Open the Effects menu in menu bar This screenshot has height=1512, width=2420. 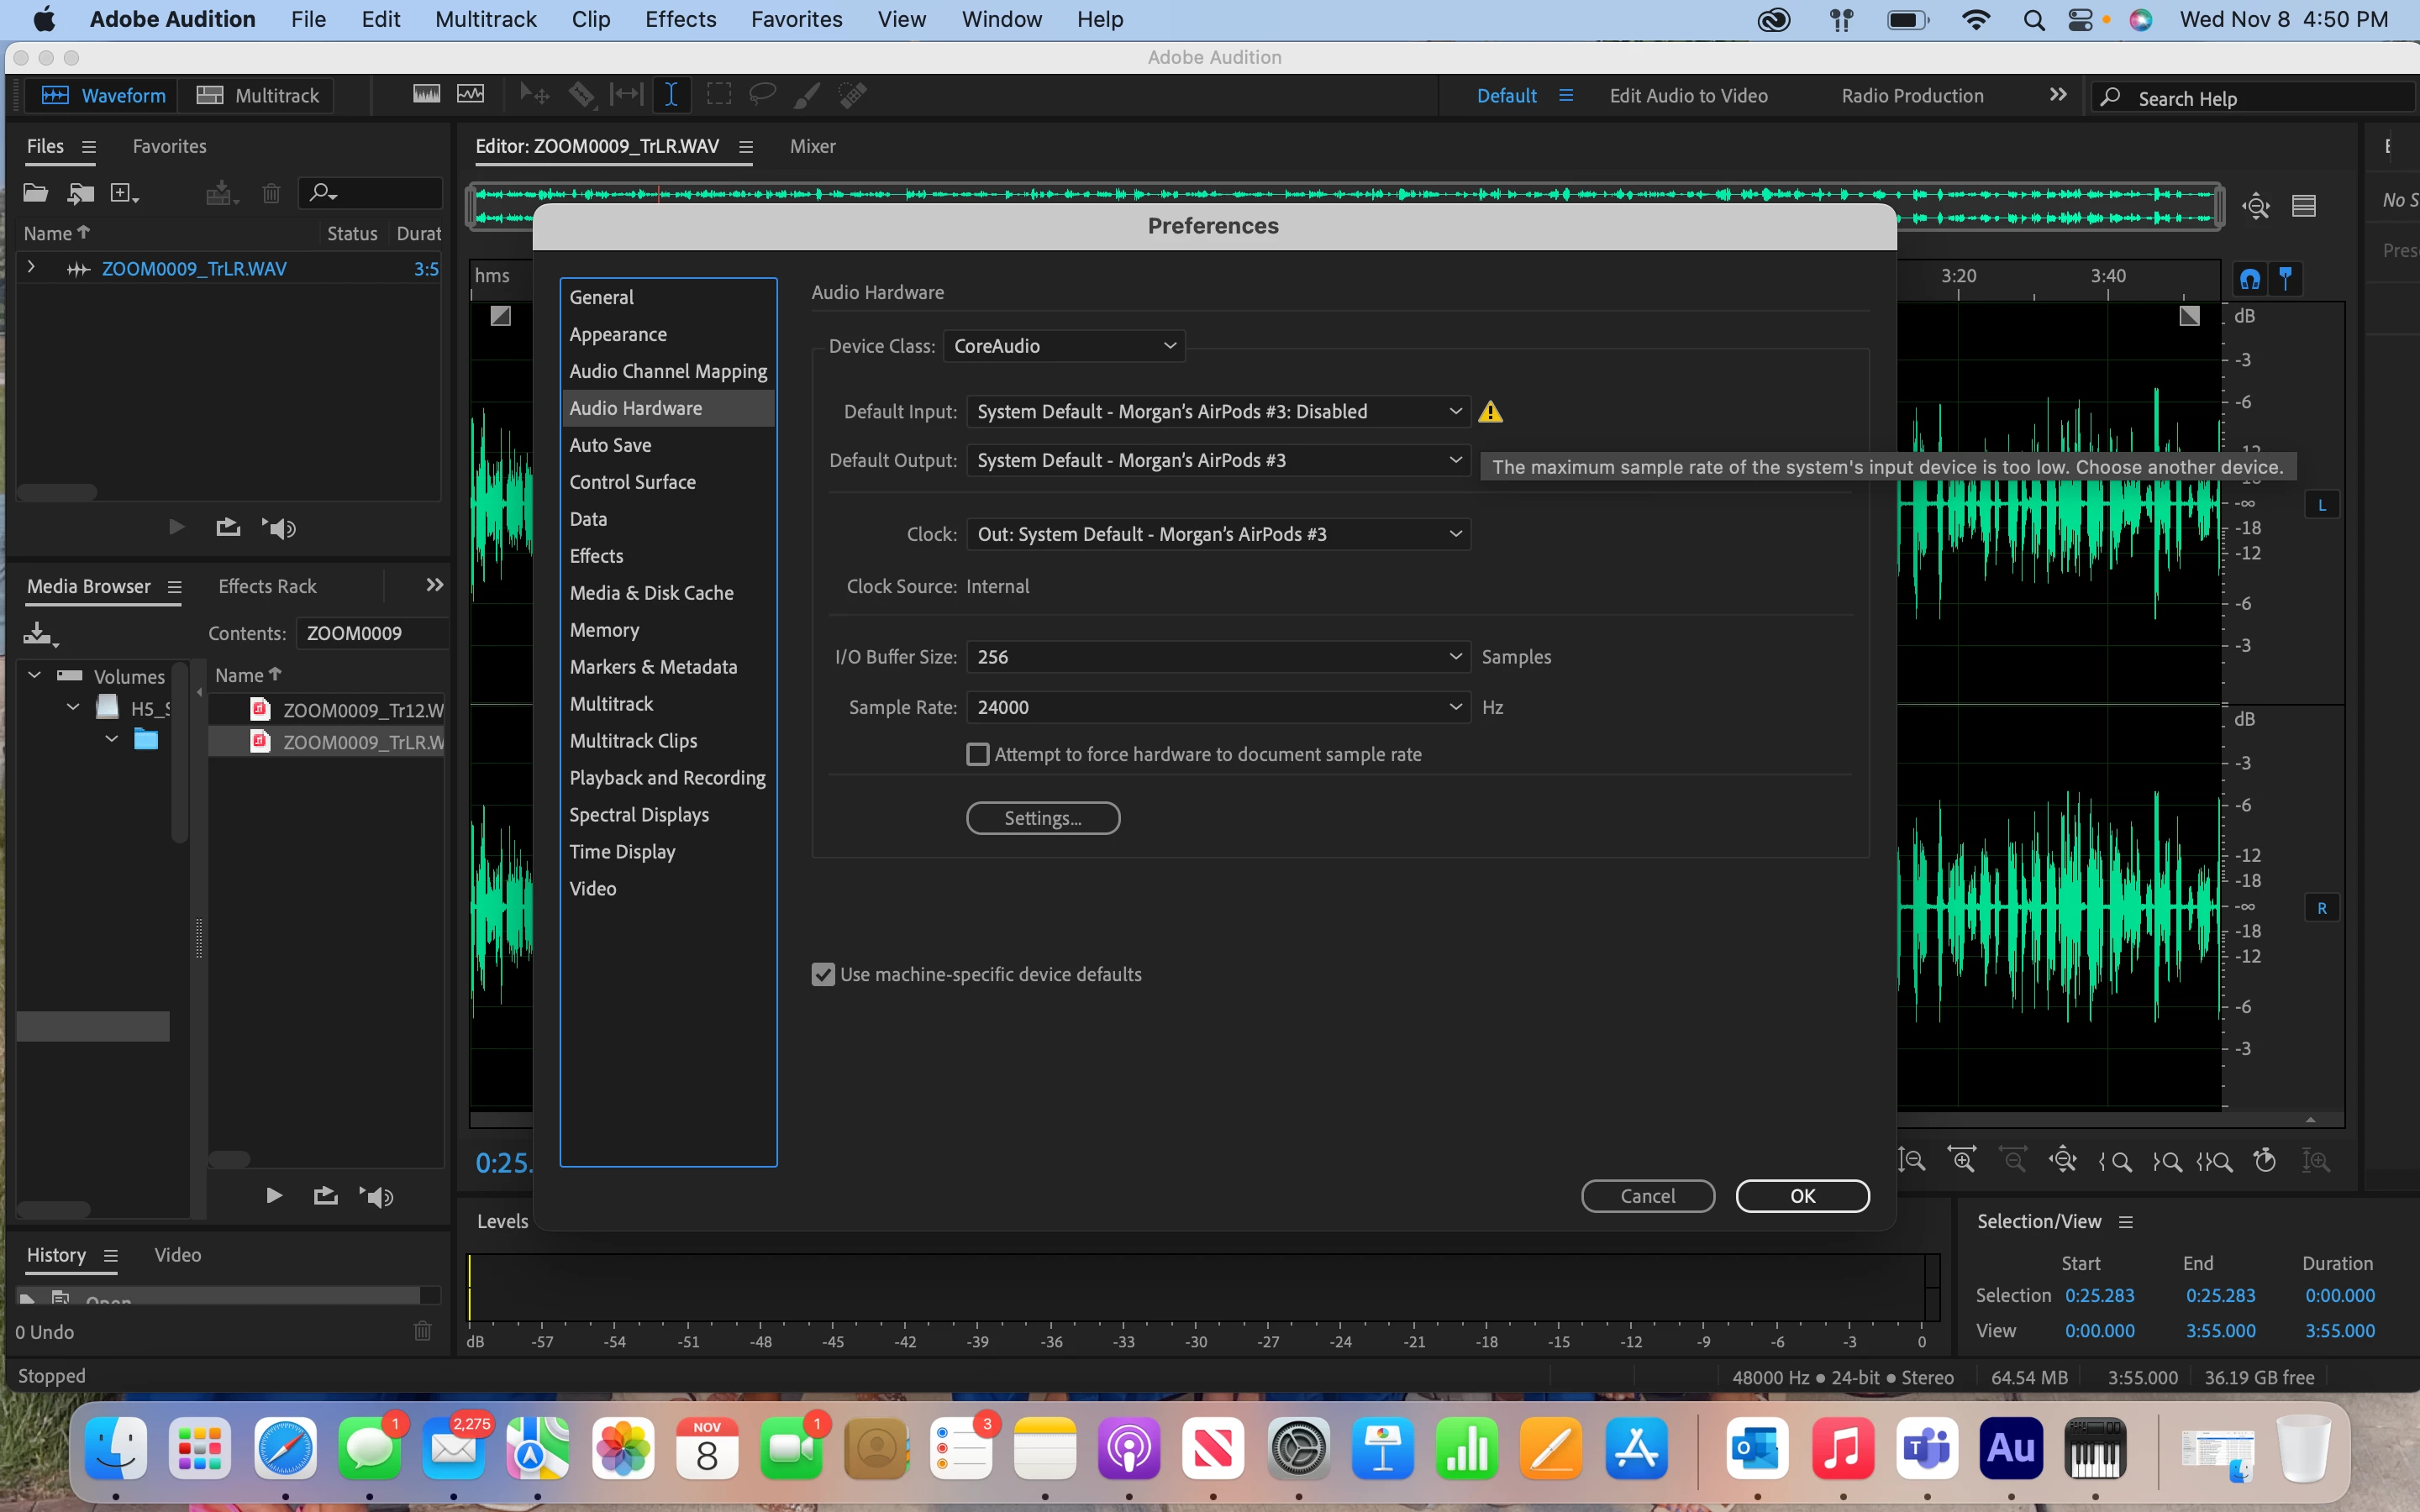(680, 19)
